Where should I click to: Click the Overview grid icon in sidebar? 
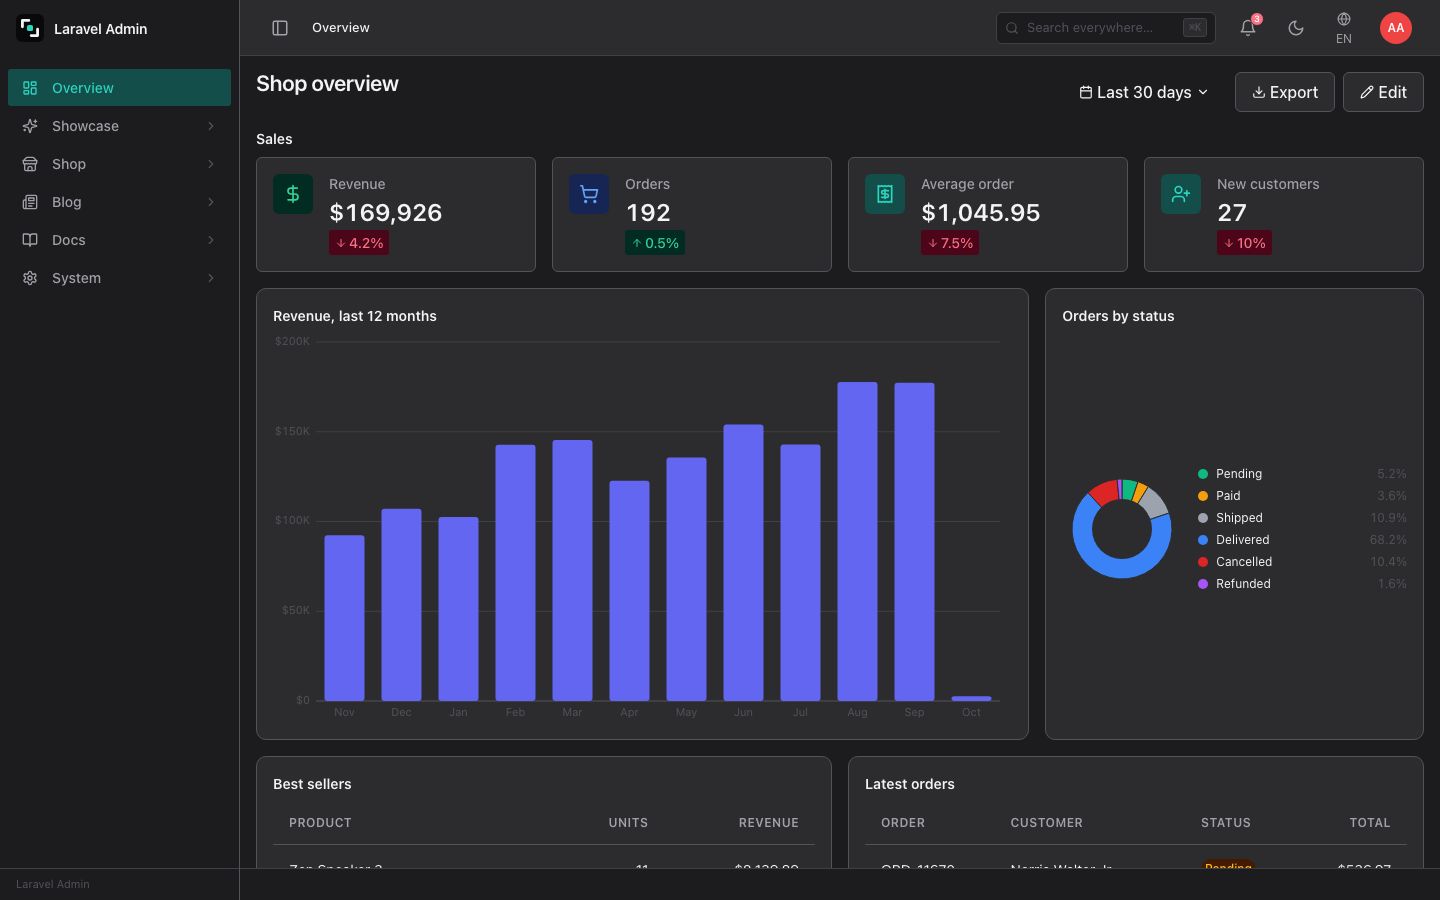pyautogui.click(x=30, y=88)
